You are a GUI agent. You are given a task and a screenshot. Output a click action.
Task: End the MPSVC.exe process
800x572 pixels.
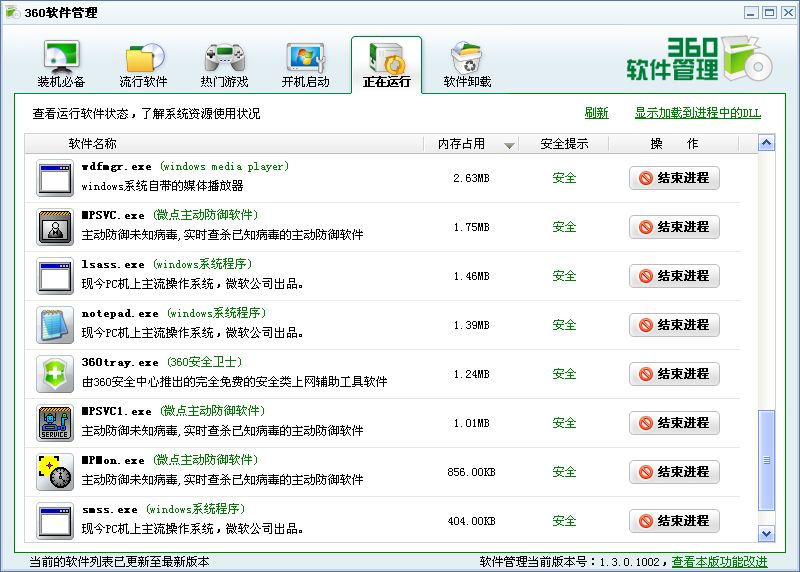[x=674, y=227]
